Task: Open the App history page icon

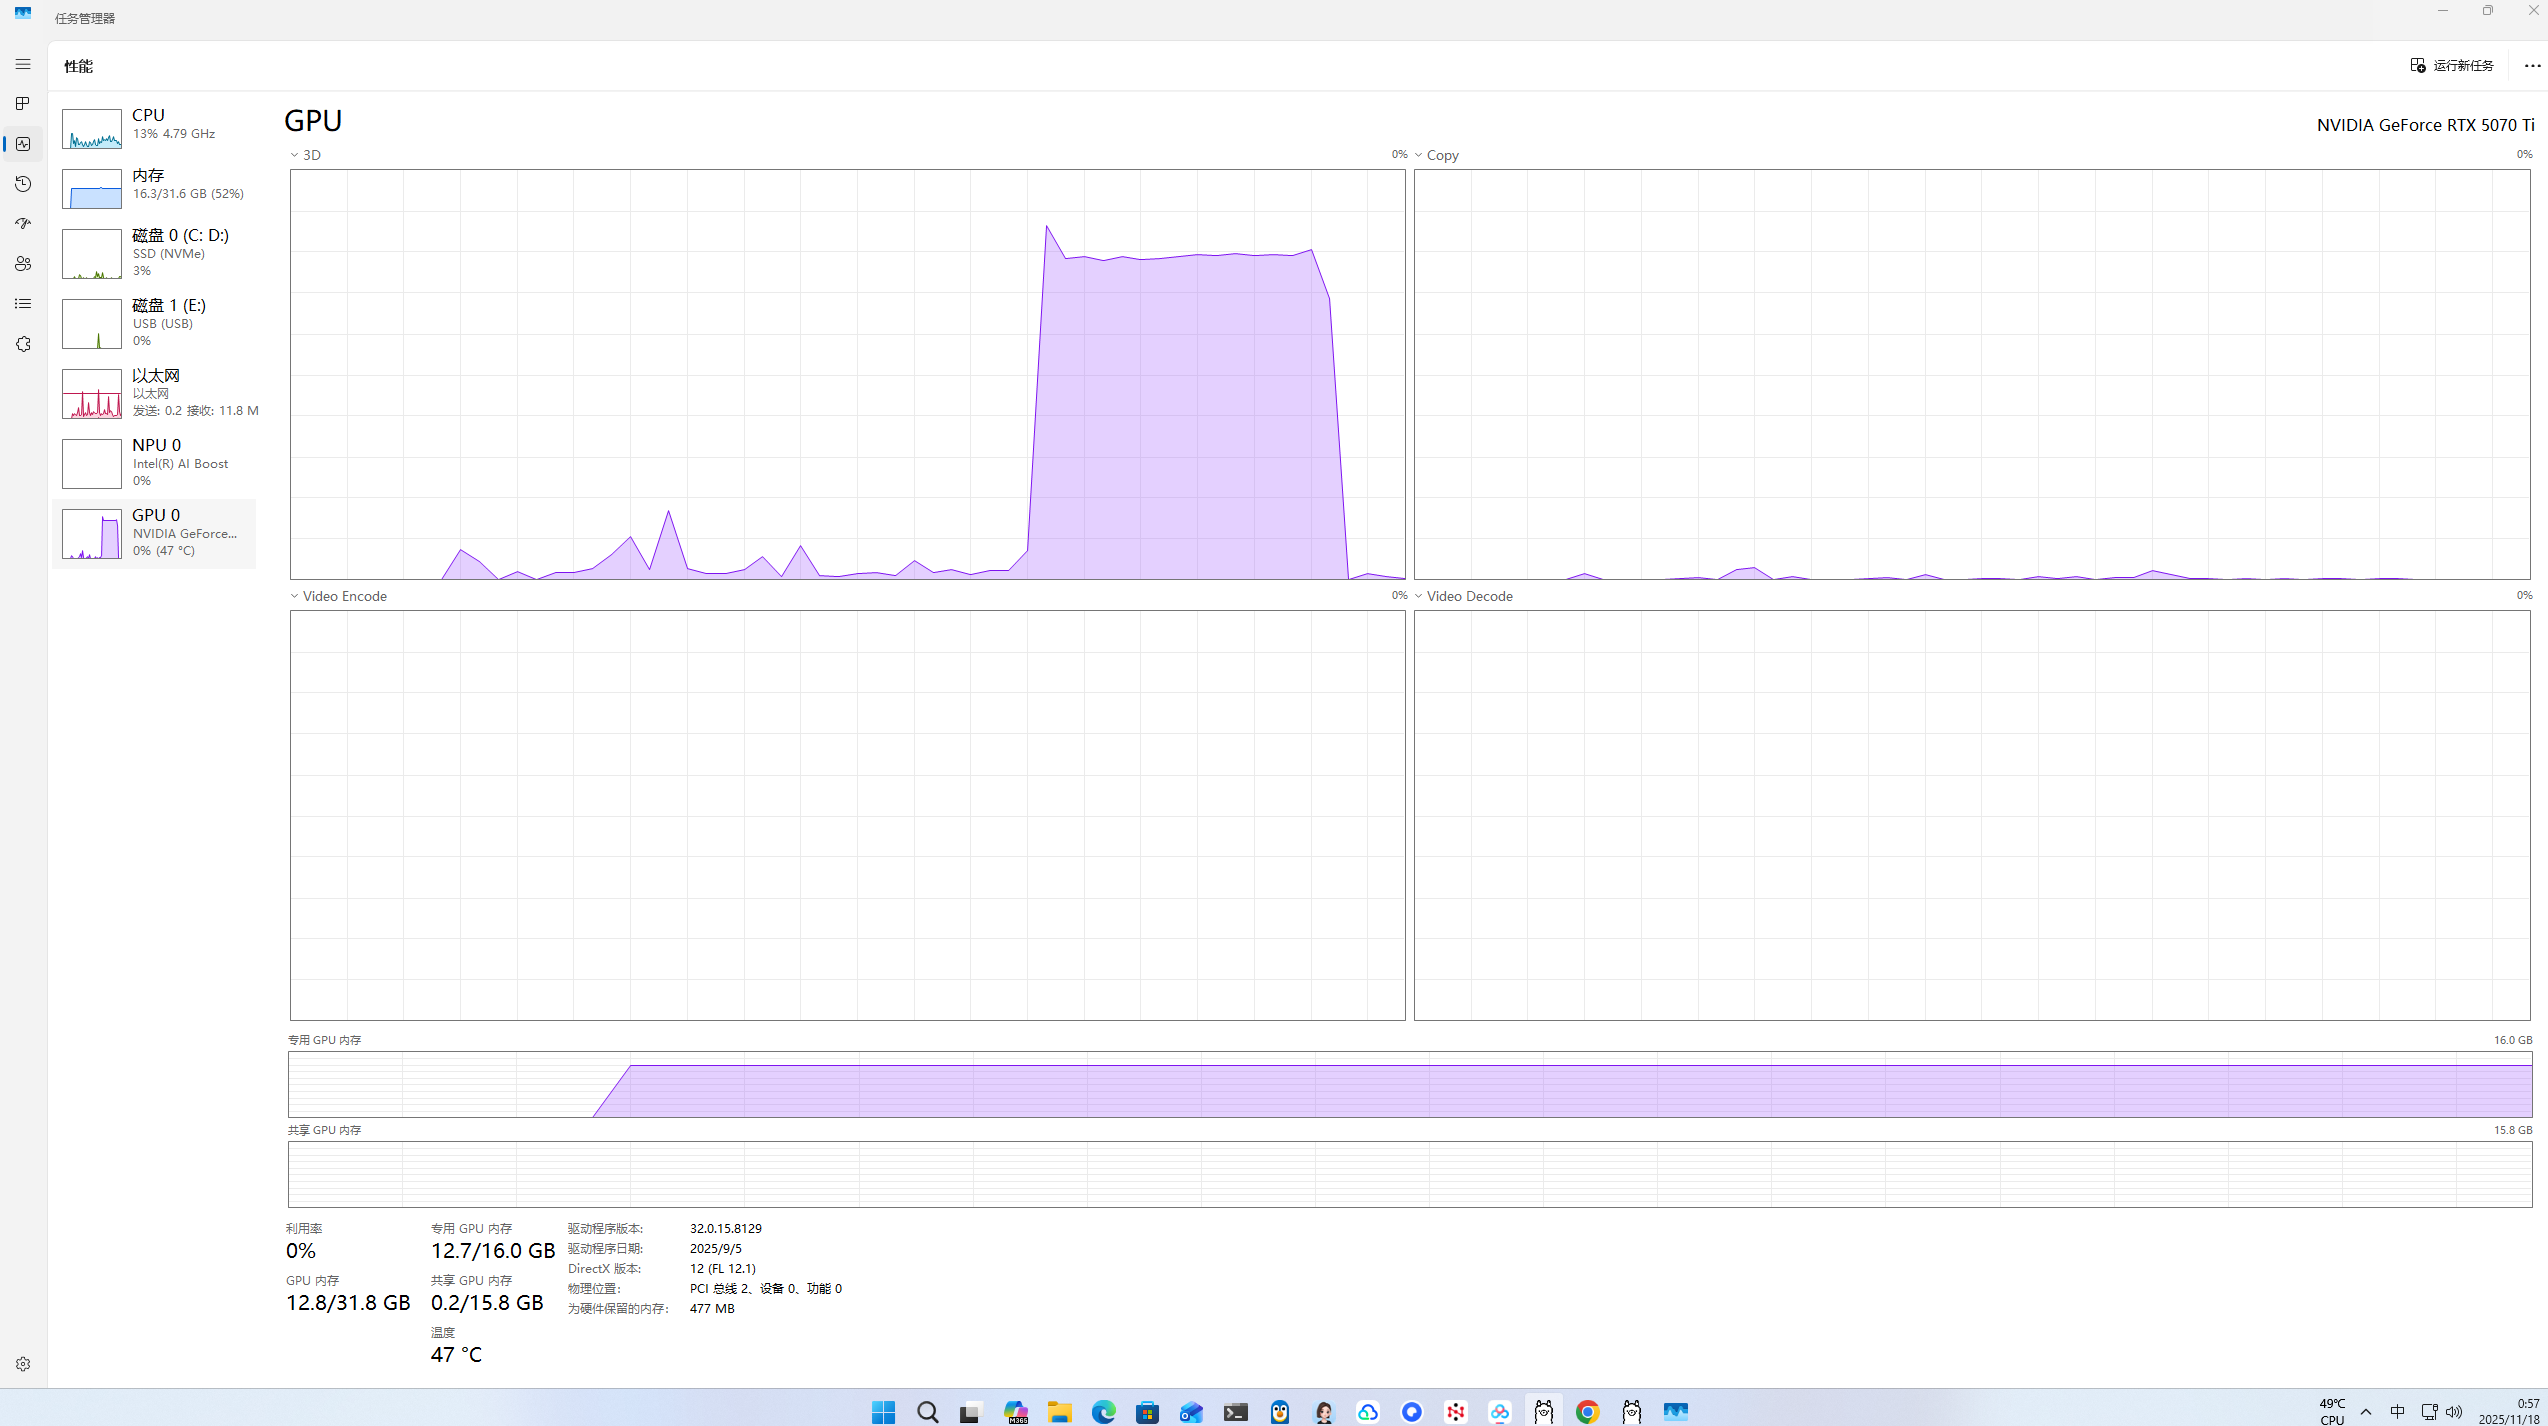Action: (23, 184)
